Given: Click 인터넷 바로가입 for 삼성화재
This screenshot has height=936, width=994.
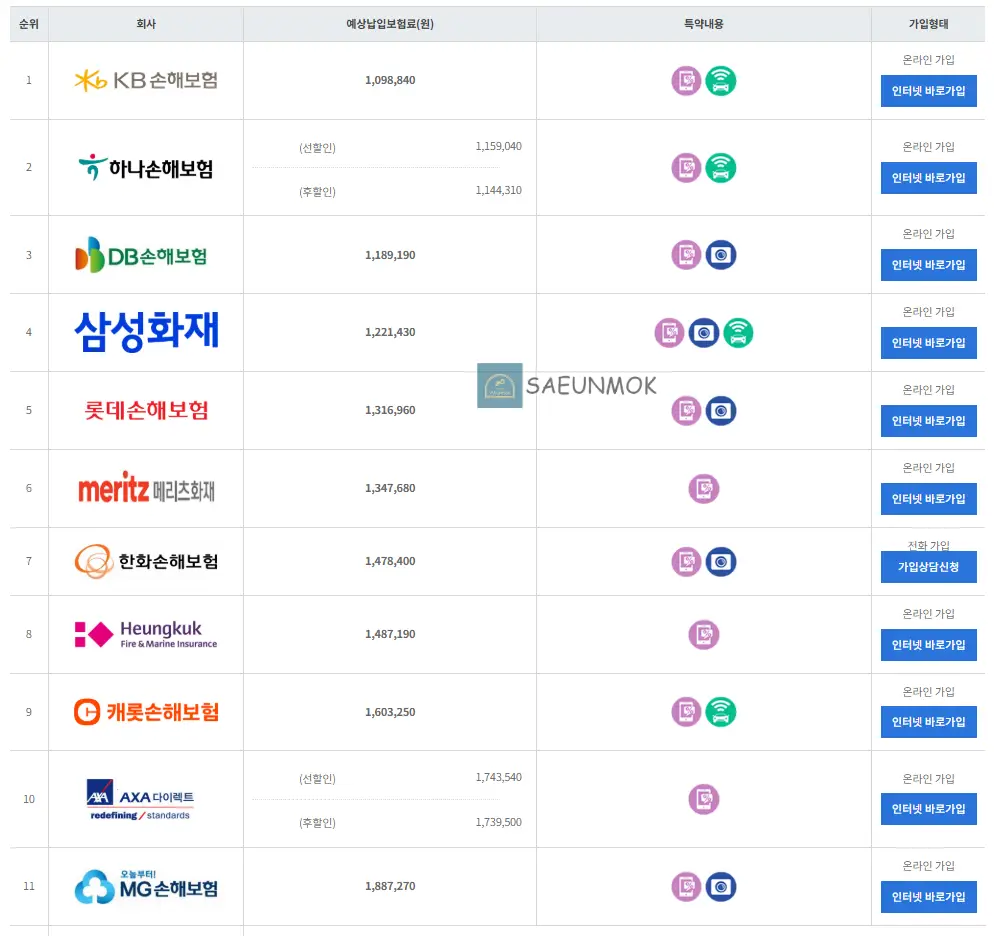Looking at the screenshot, I should (x=929, y=343).
